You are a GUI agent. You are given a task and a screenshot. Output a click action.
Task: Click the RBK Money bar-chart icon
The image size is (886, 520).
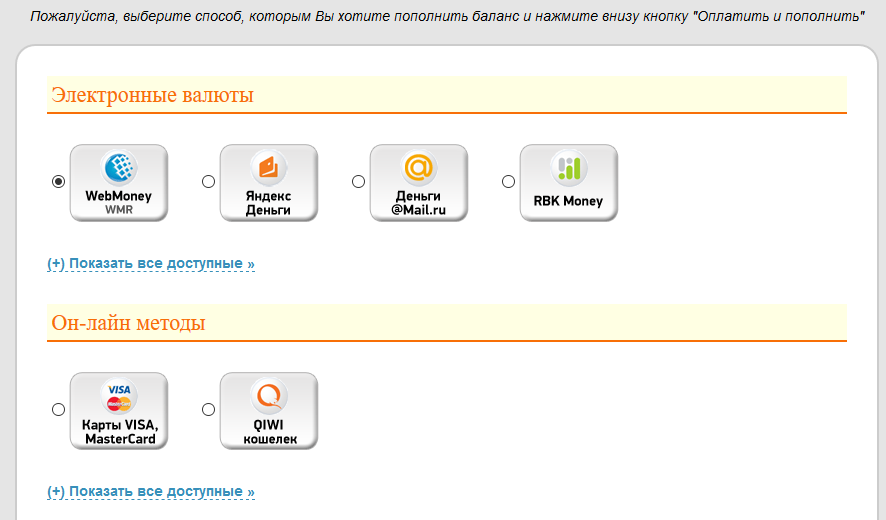[x=569, y=168]
